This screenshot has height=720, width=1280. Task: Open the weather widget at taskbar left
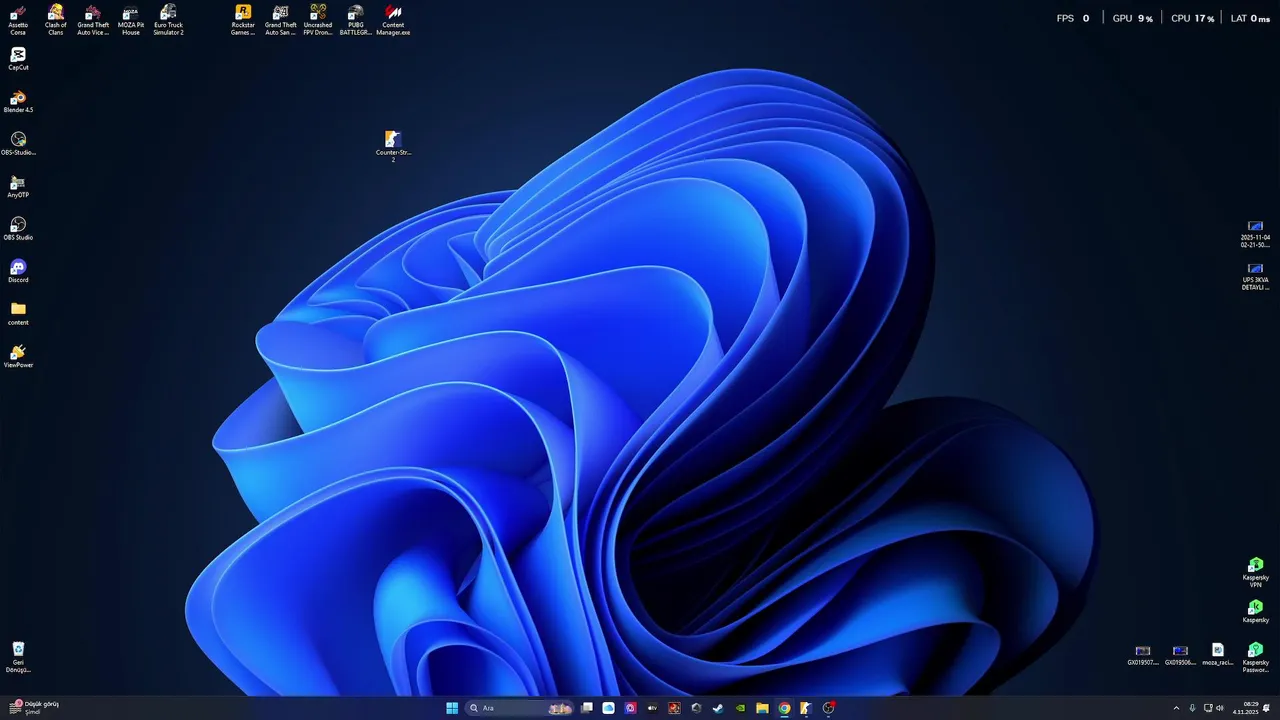coord(35,708)
